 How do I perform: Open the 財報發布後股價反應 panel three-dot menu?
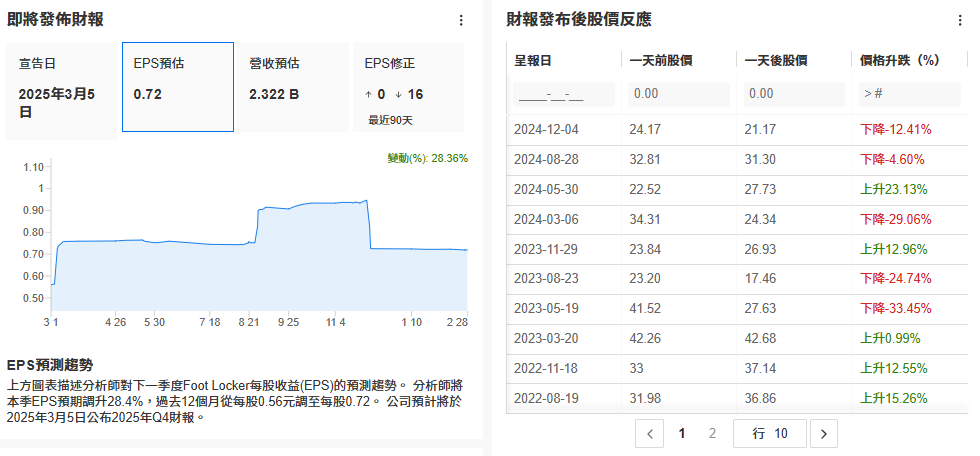[953, 20]
